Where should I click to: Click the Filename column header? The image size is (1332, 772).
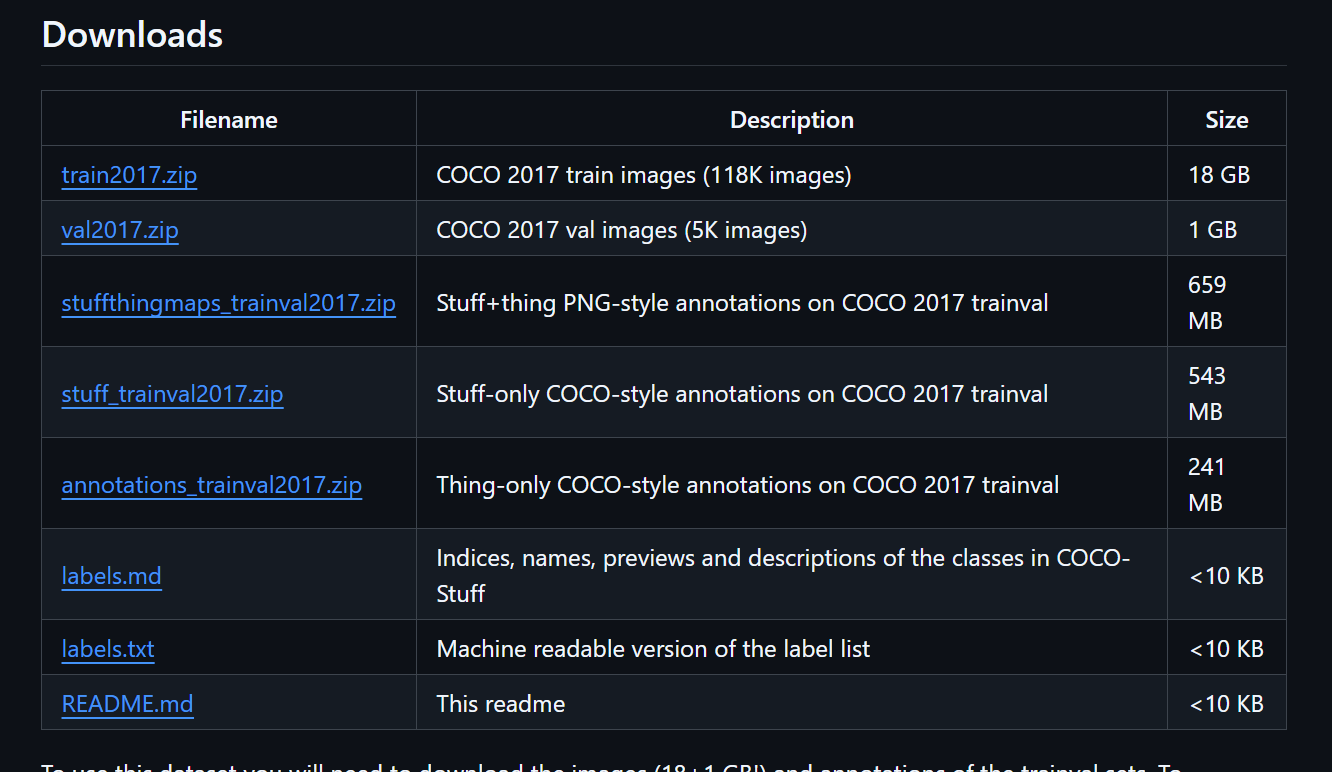pyautogui.click(x=228, y=119)
